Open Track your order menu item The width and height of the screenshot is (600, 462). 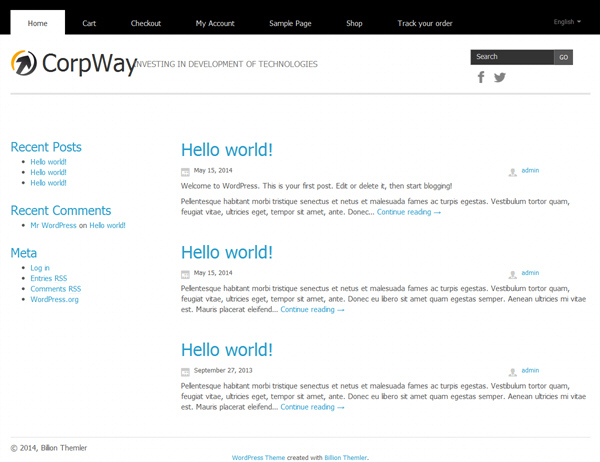(x=425, y=23)
